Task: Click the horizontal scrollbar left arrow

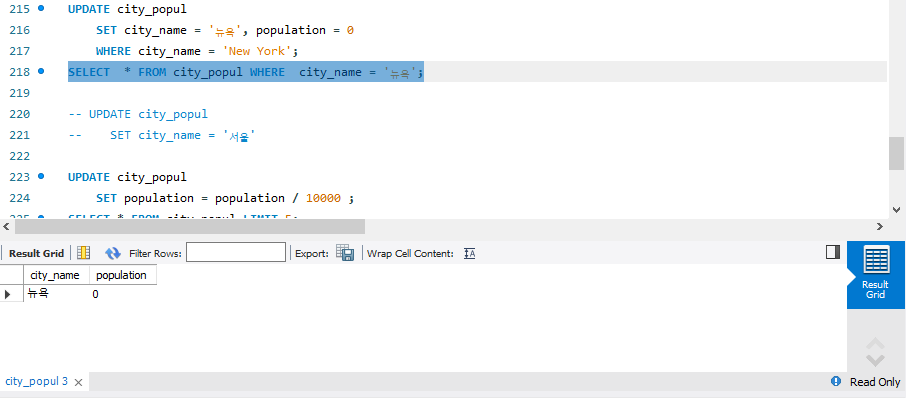Action: click(x=6, y=226)
